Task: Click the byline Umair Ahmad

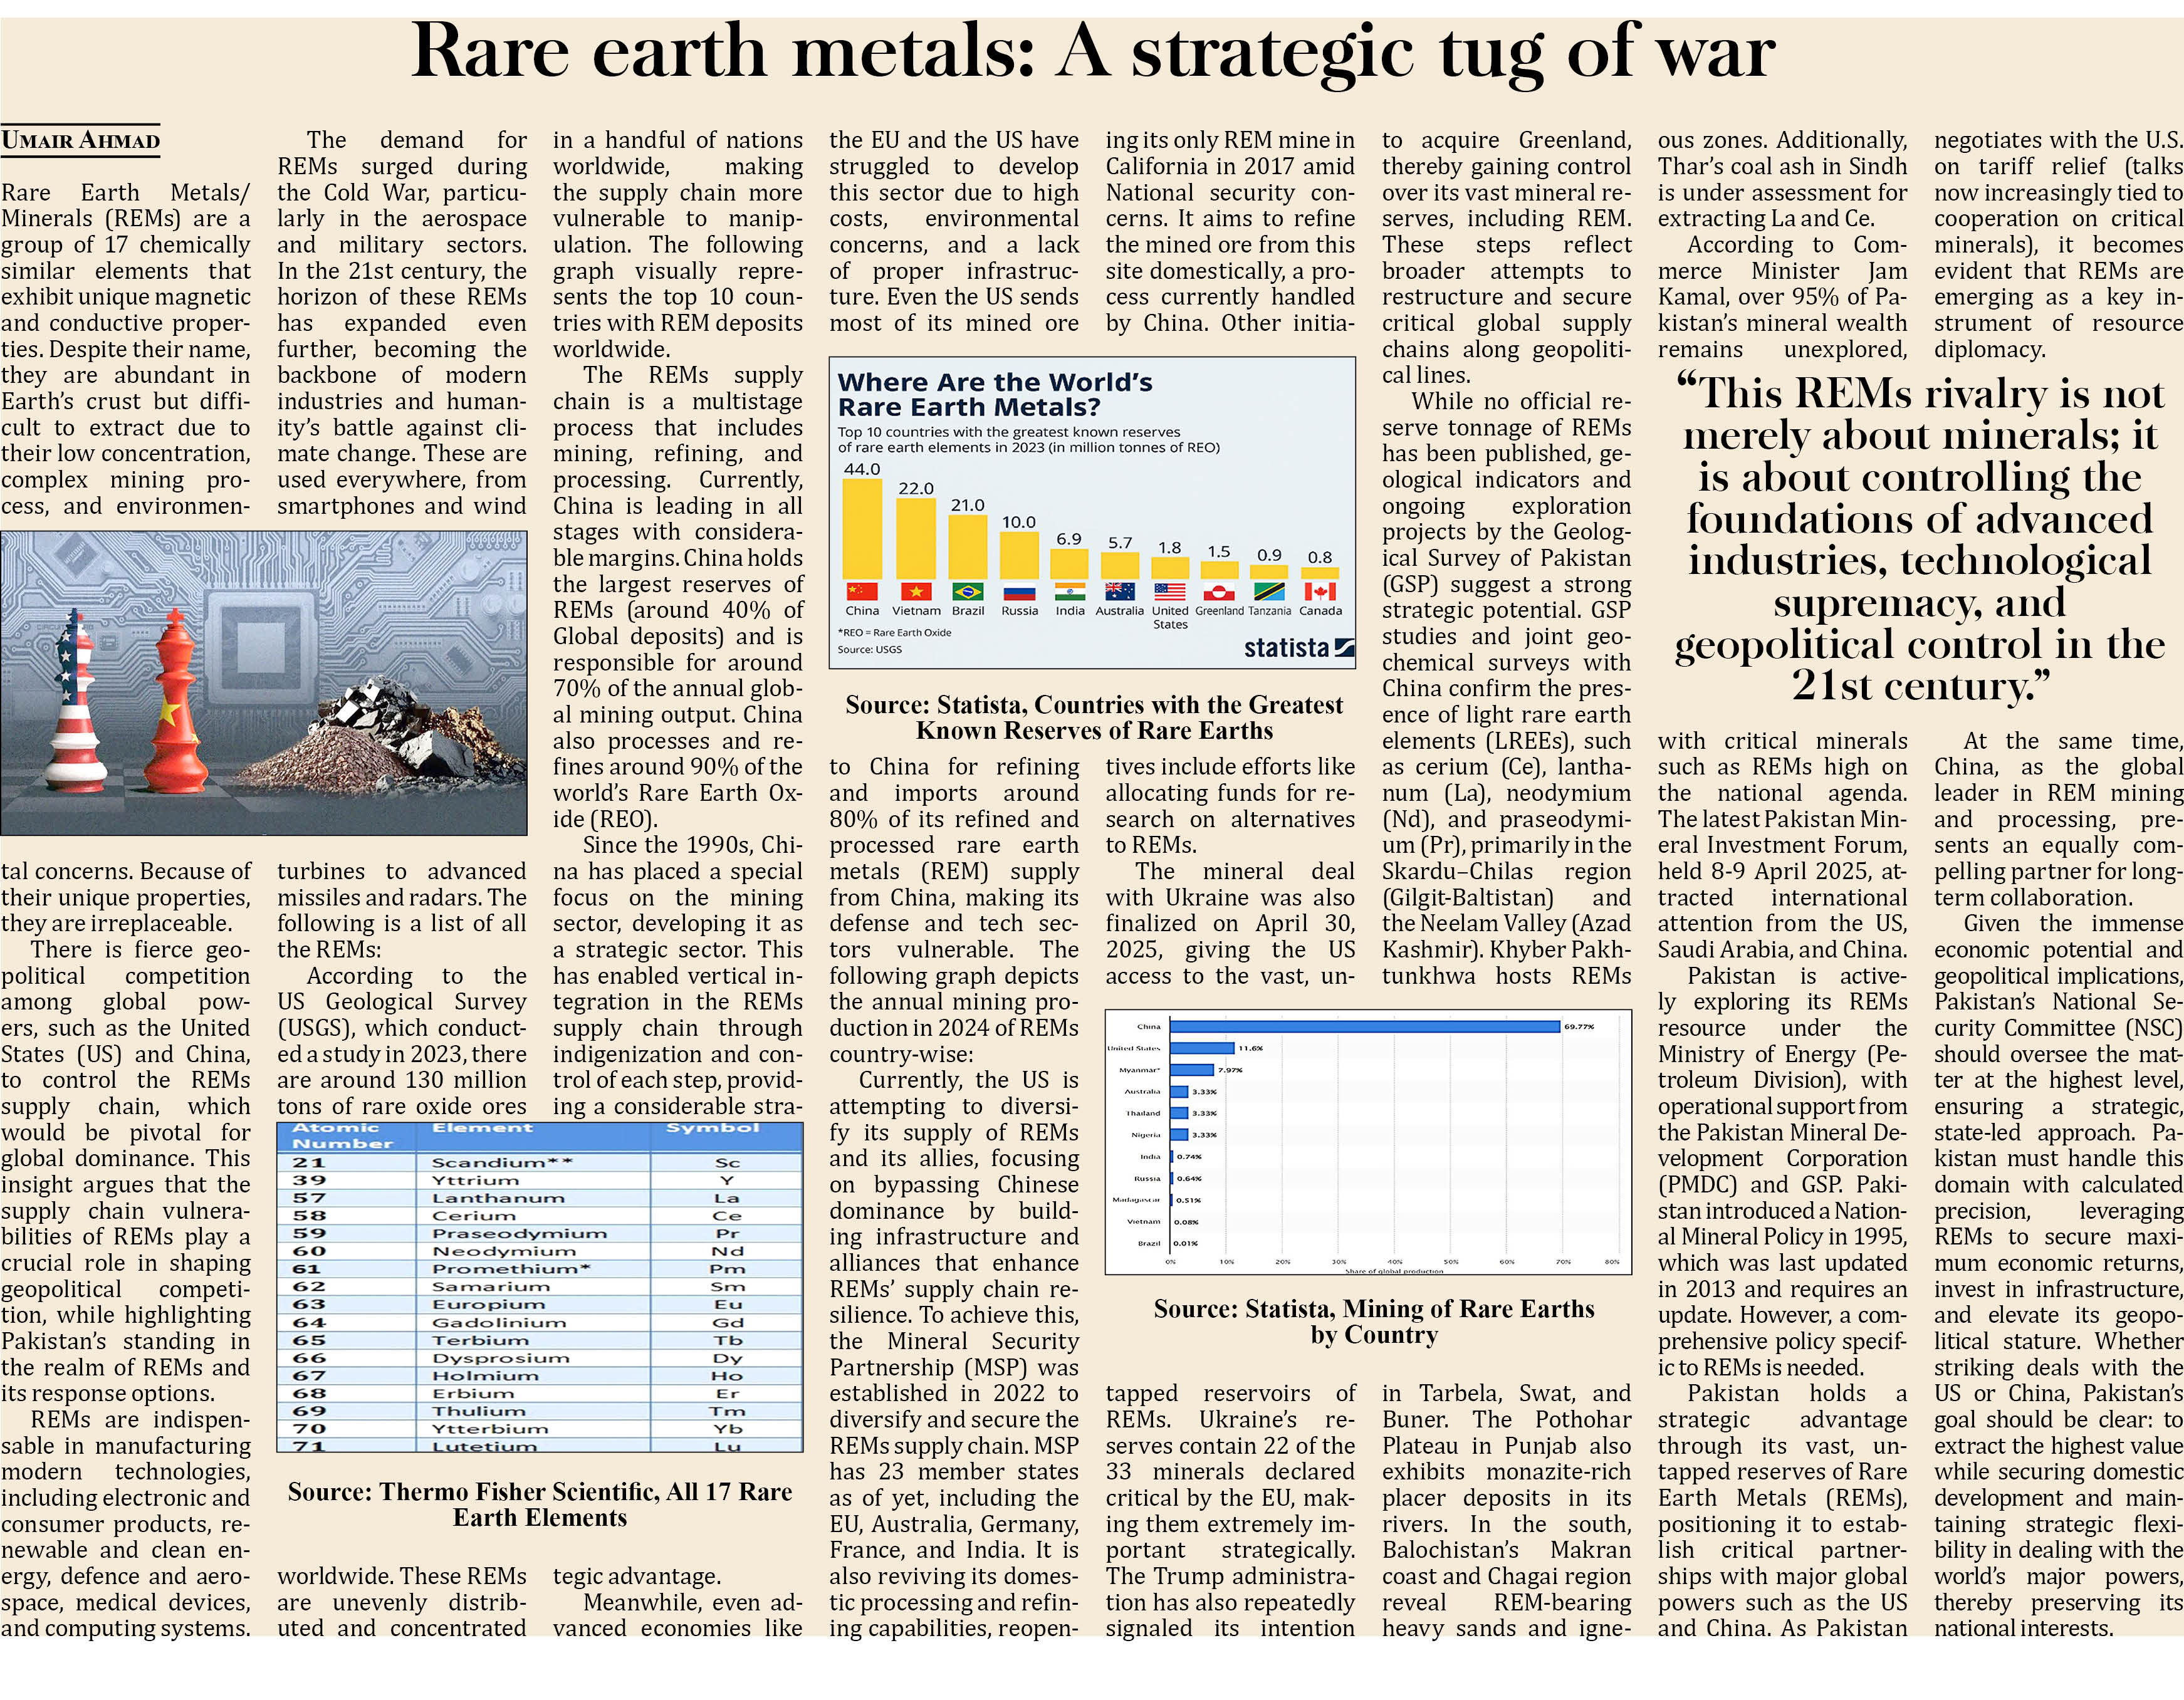Action: coord(82,140)
